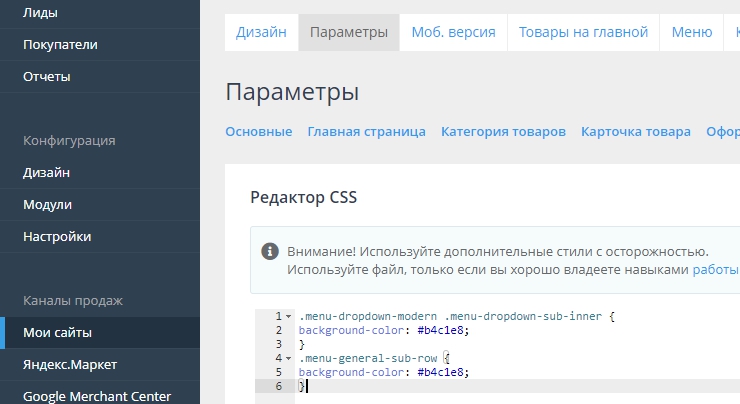Open the Категория товаров section link
The height and width of the screenshot is (404, 740).
point(503,131)
